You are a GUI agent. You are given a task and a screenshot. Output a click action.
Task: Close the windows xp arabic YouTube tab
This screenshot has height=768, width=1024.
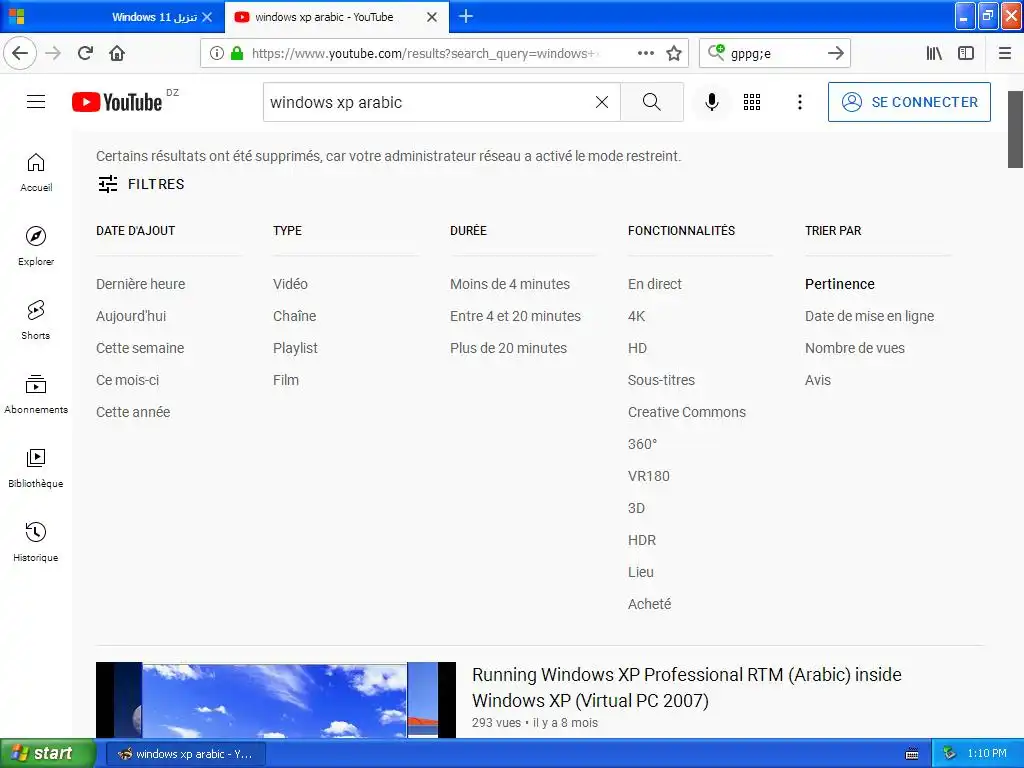432,17
